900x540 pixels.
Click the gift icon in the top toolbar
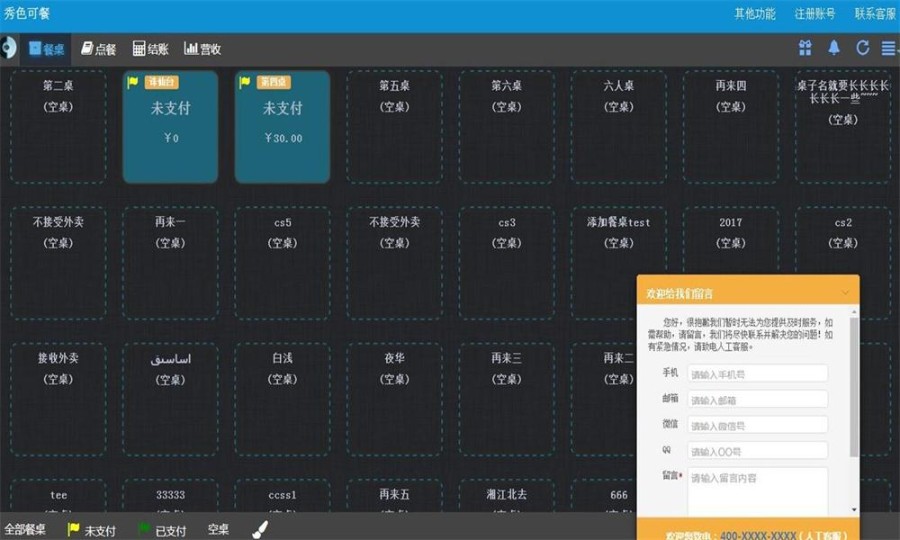point(805,48)
